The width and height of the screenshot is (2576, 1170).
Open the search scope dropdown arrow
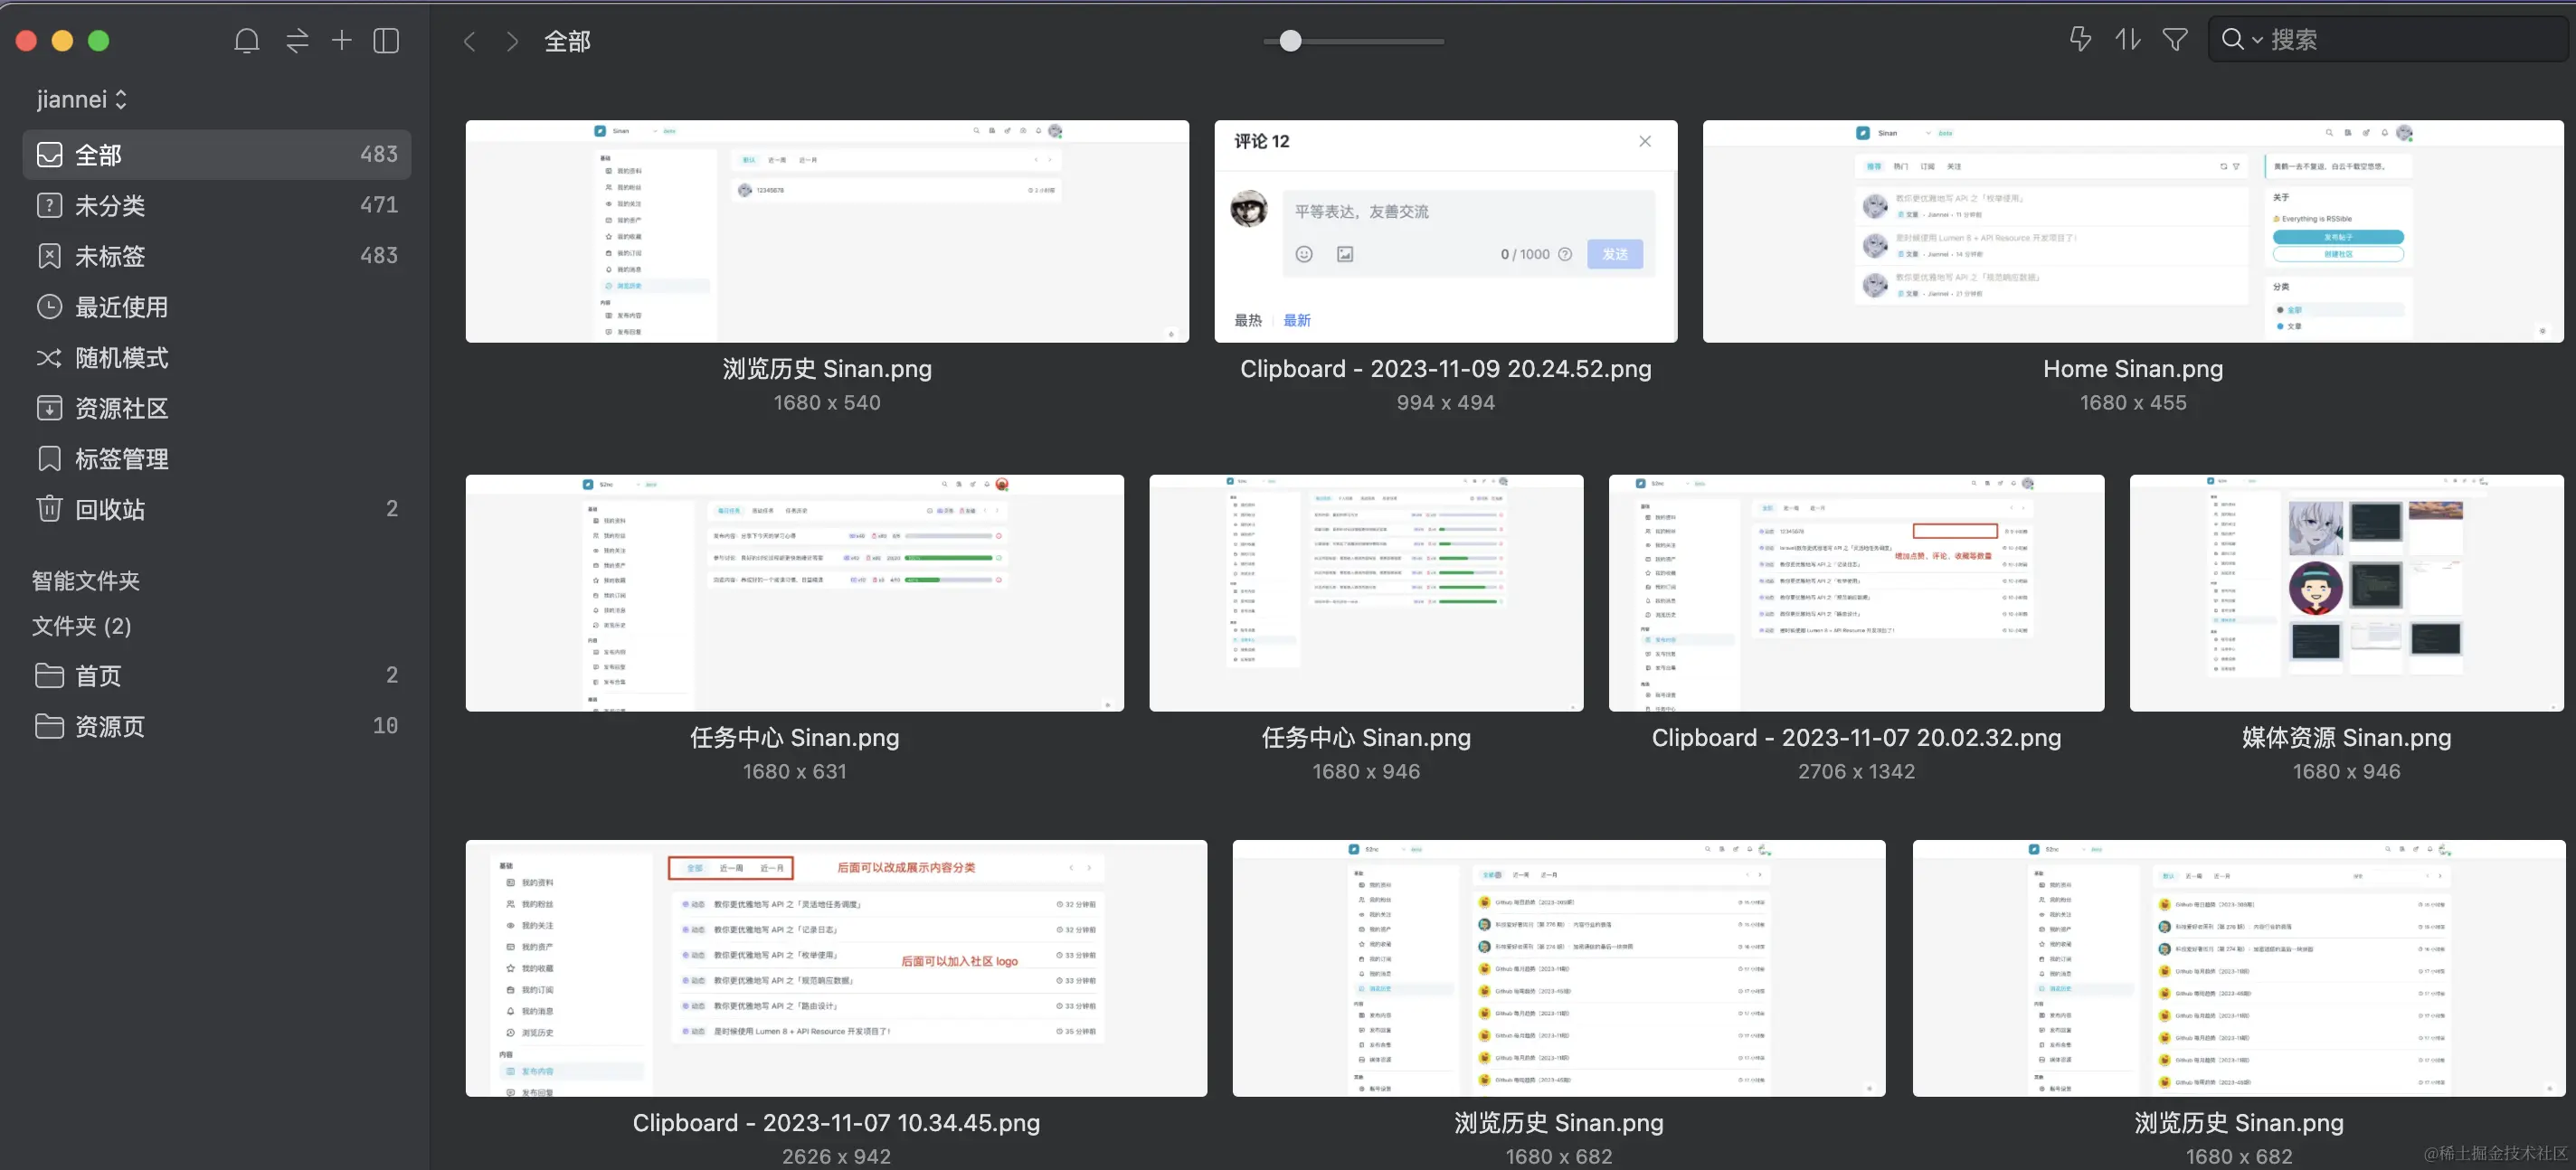[x=2257, y=40]
